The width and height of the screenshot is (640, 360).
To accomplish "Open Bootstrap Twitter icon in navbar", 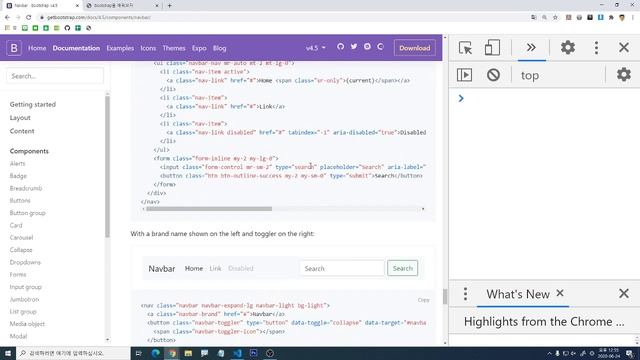I will point(354,47).
